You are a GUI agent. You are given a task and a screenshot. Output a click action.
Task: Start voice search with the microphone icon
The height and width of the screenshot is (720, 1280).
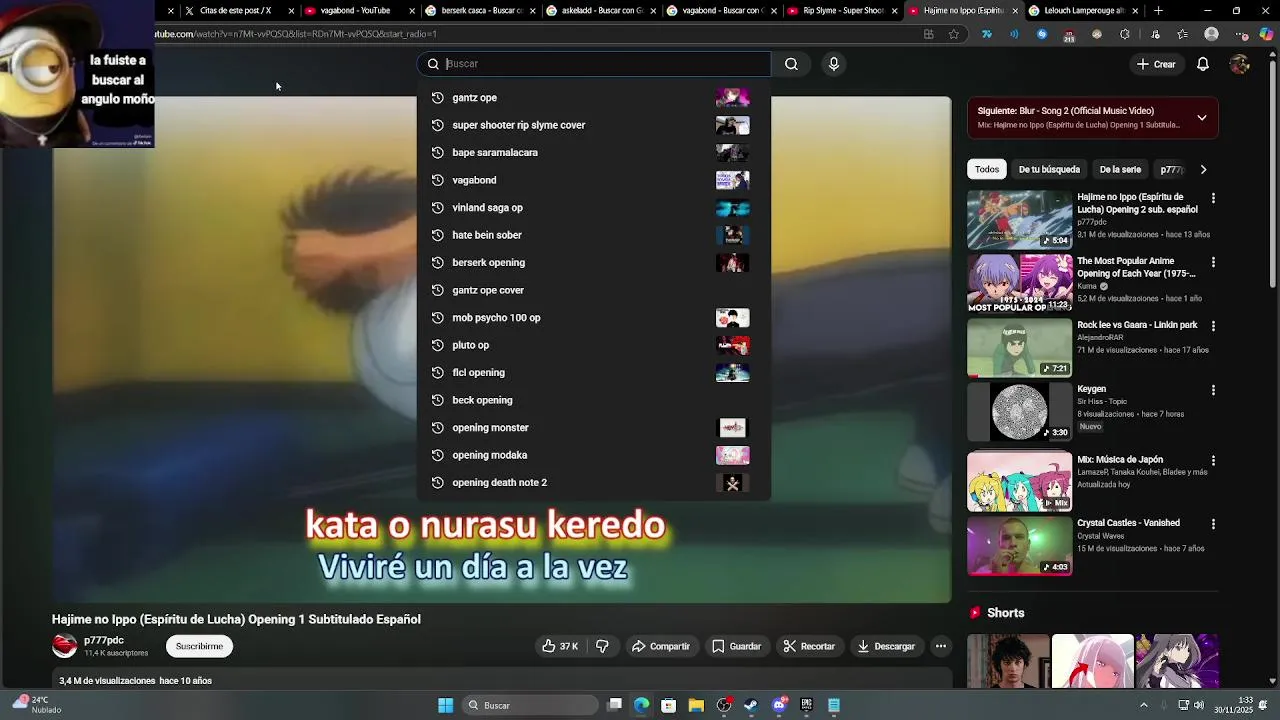tap(833, 64)
